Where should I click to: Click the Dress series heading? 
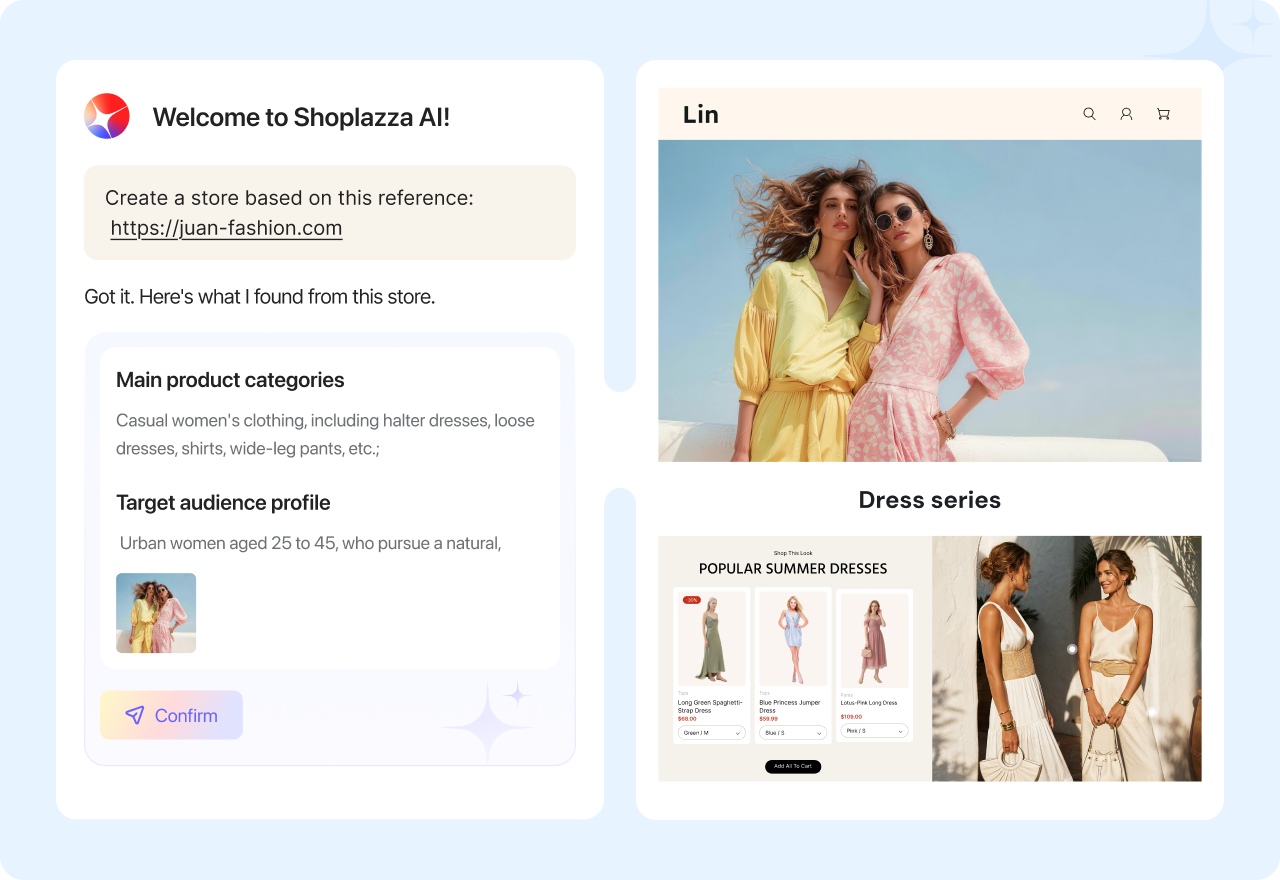tap(930, 500)
